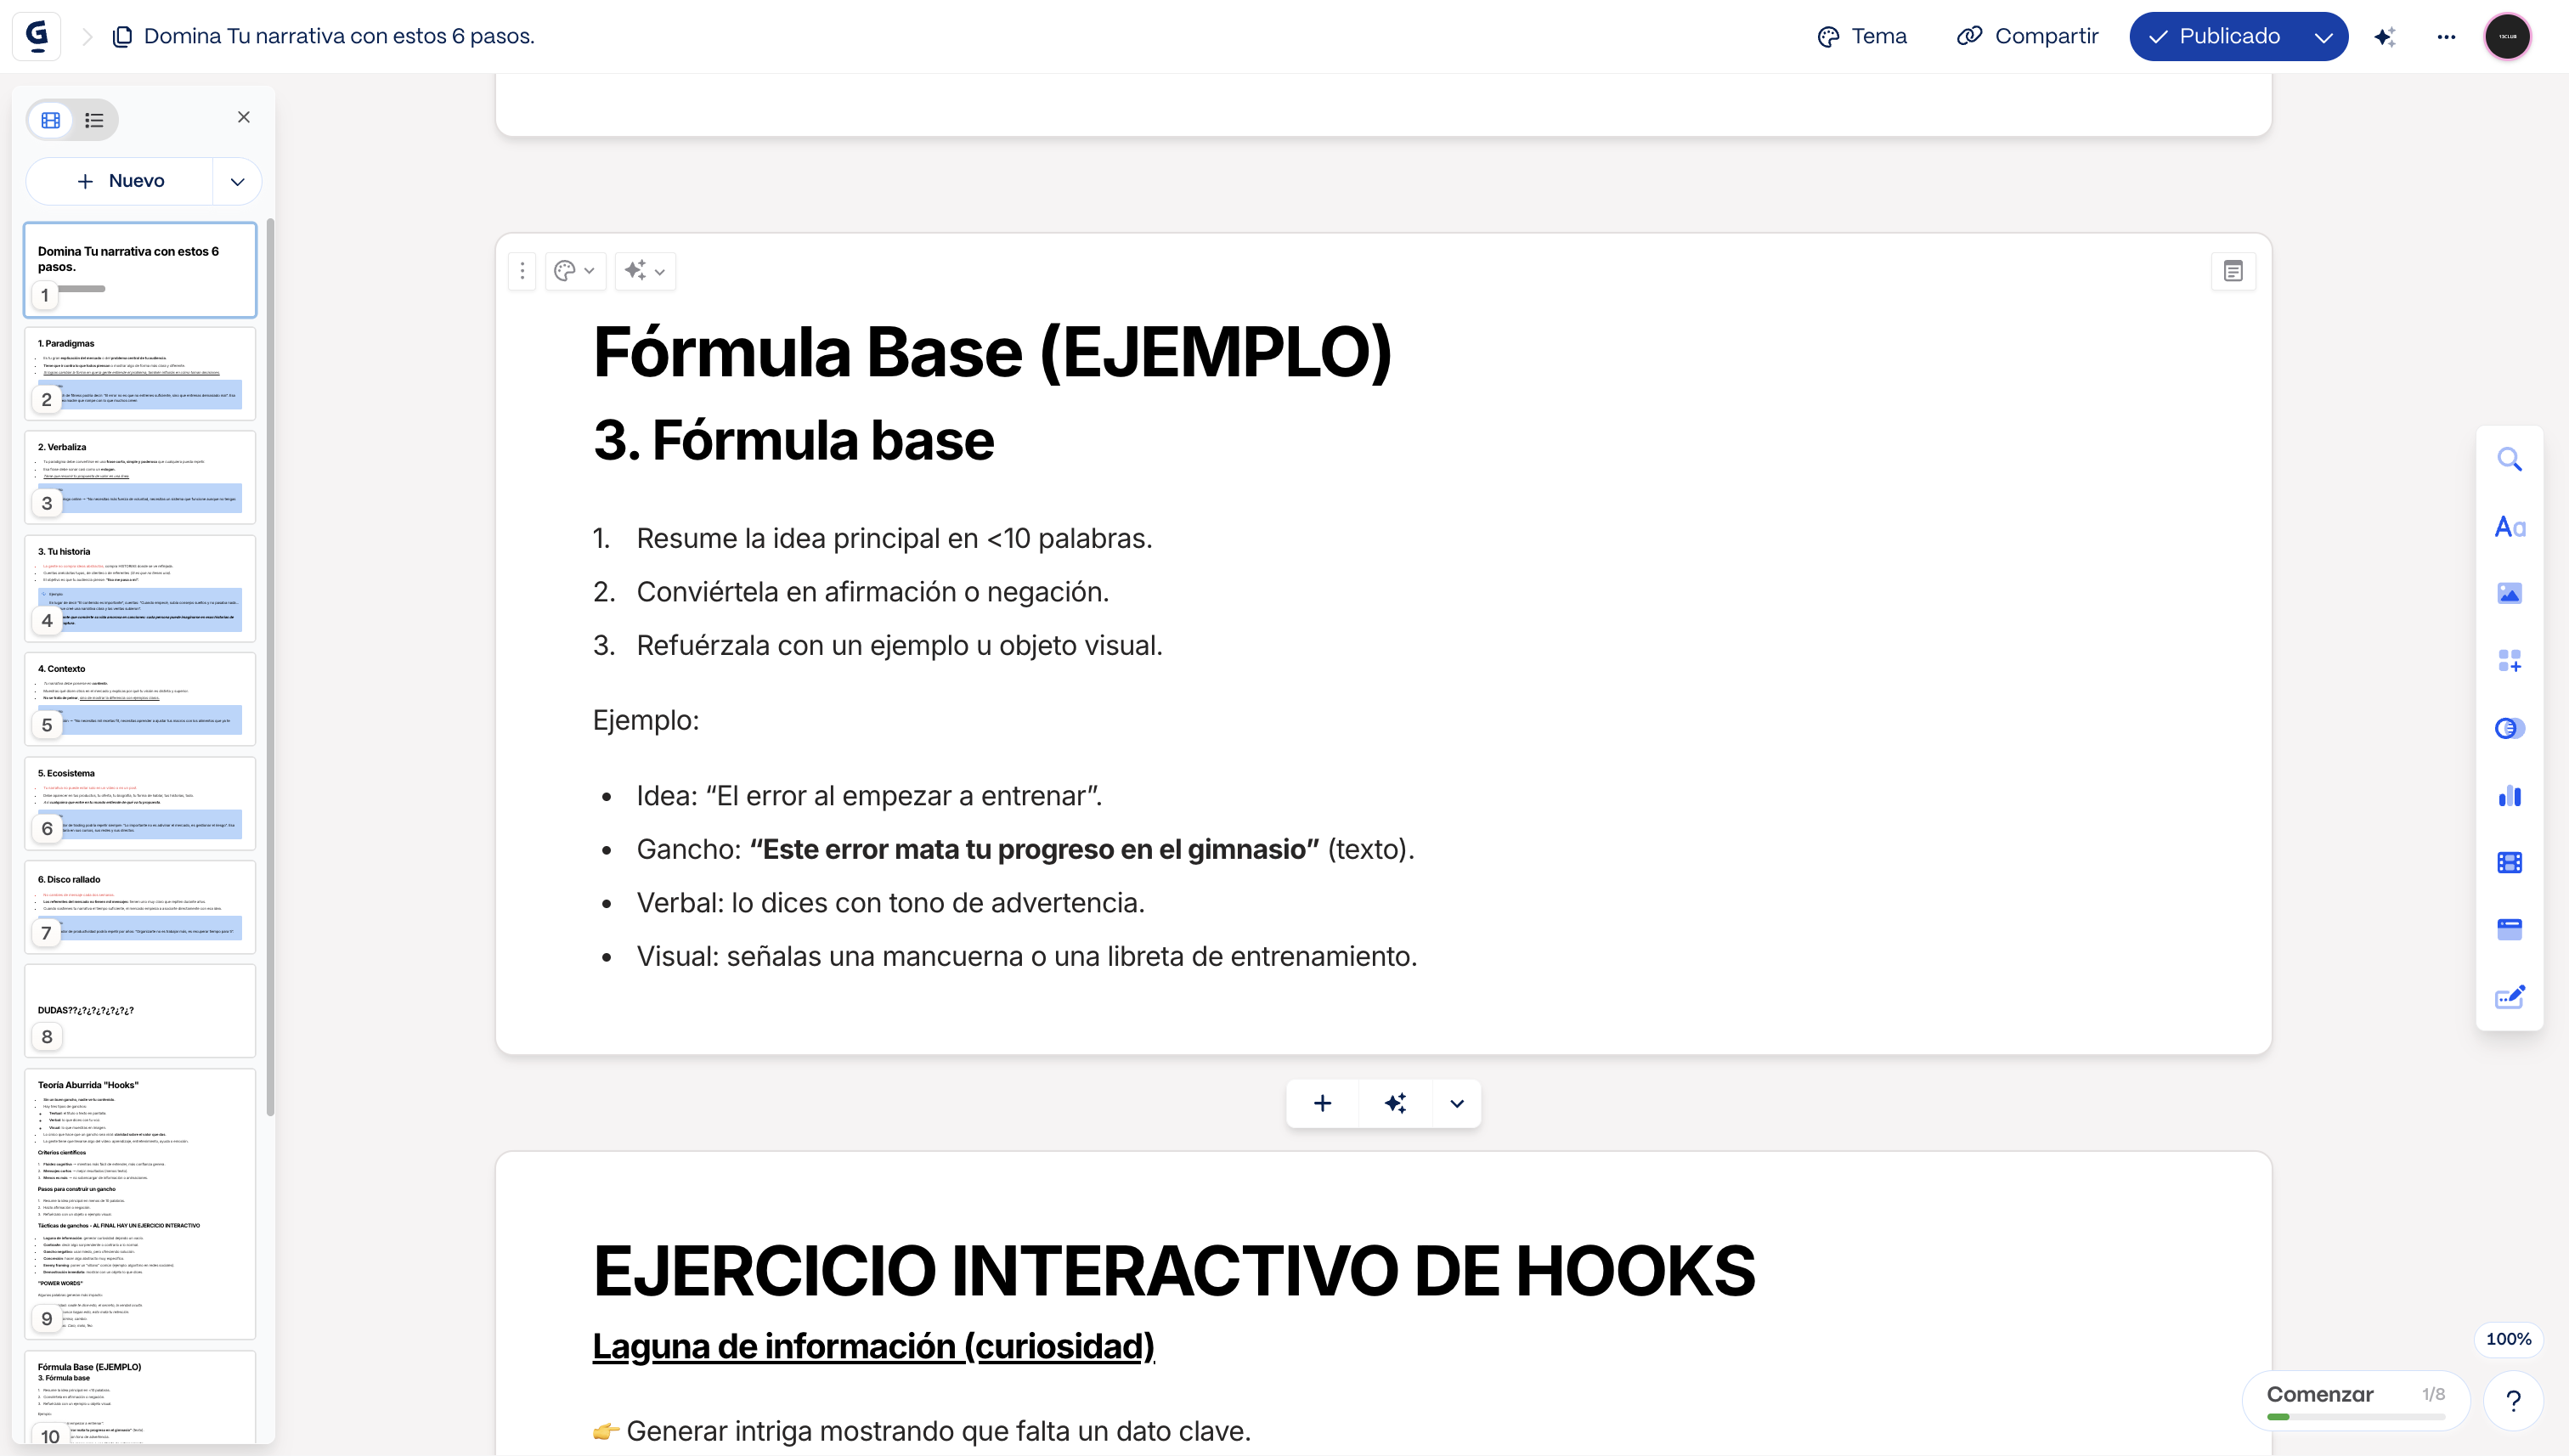This screenshot has width=2569, height=1456.
Task: Open the Publicado status dropdown
Action: click(x=2323, y=37)
